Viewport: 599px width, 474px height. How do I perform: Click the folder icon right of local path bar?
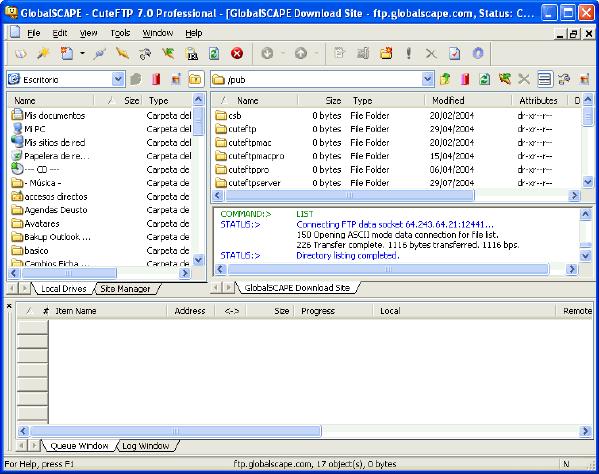coord(195,79)
